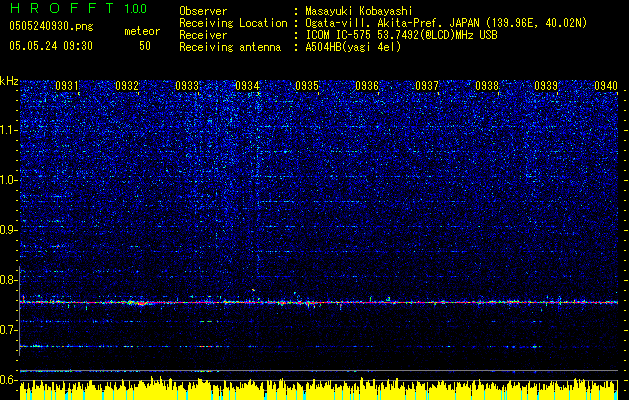Click the Receiver label
Viewport: 629px width, 400px height.
click(203, 35)
